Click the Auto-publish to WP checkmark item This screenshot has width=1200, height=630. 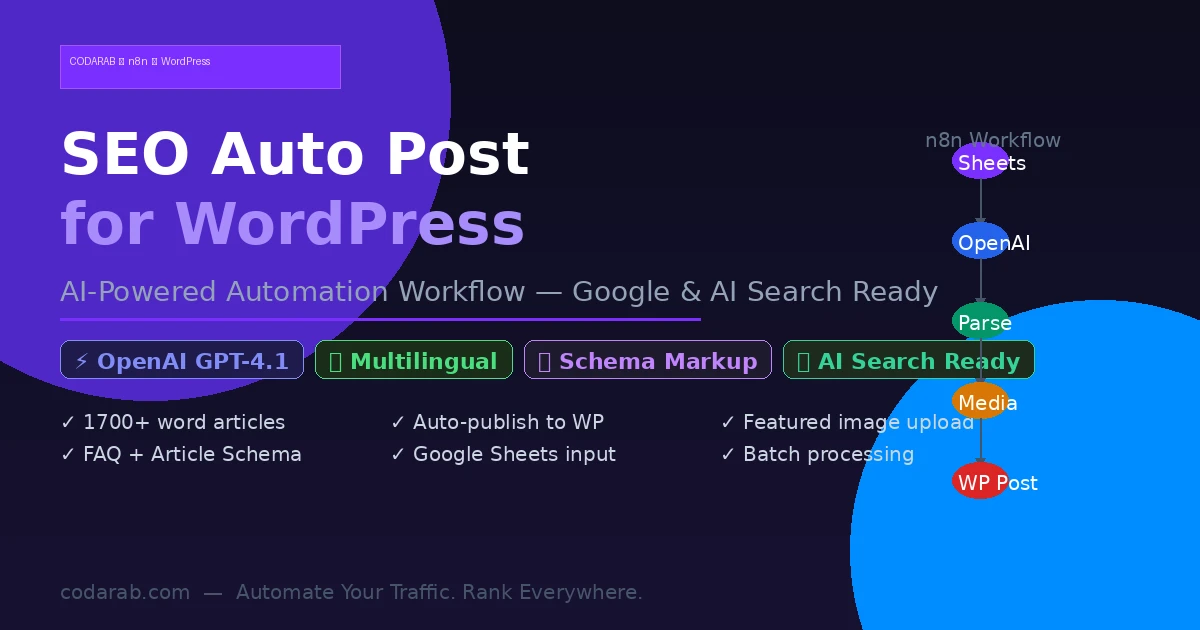497,422
